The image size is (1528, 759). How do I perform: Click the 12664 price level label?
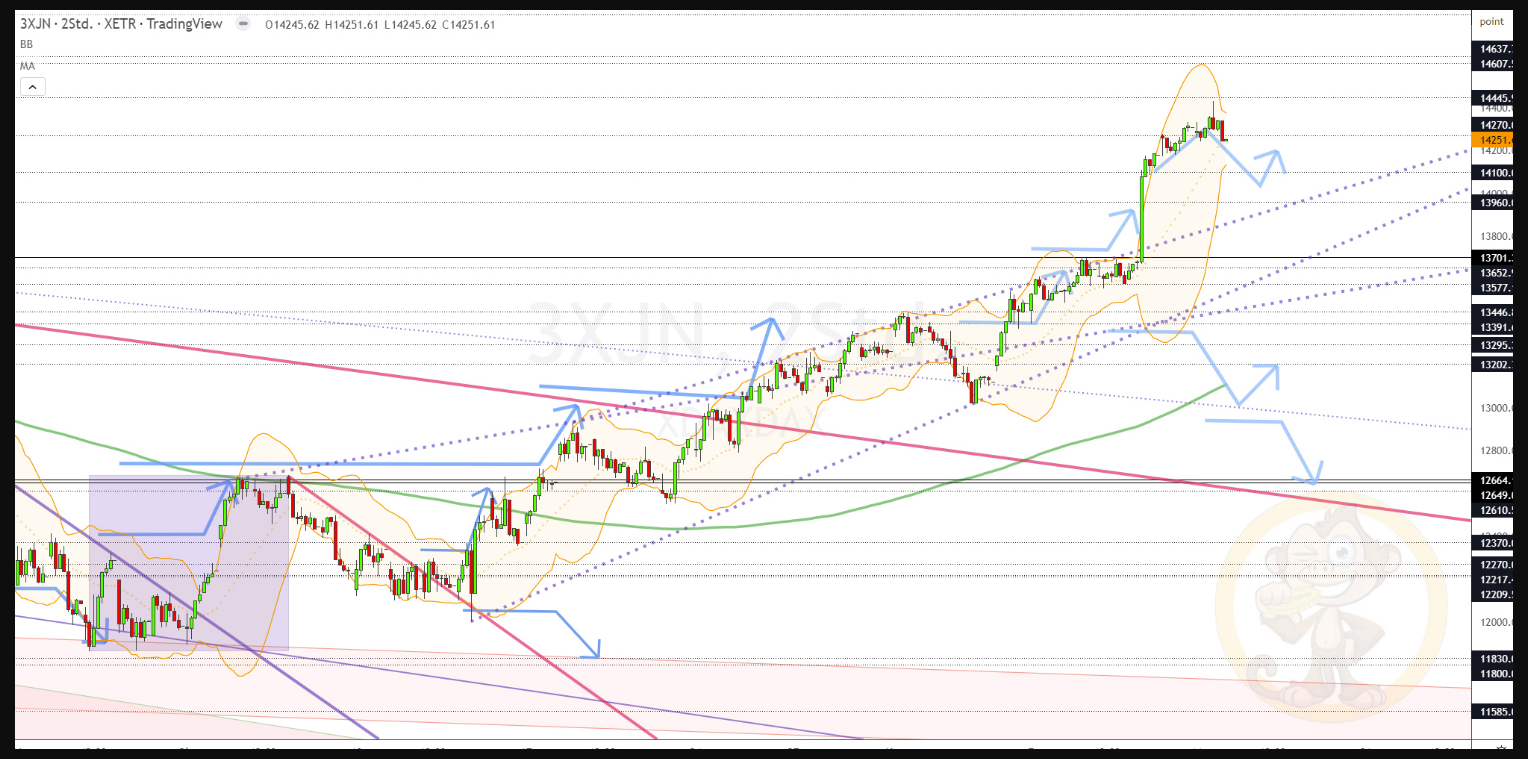[1494, 480]
